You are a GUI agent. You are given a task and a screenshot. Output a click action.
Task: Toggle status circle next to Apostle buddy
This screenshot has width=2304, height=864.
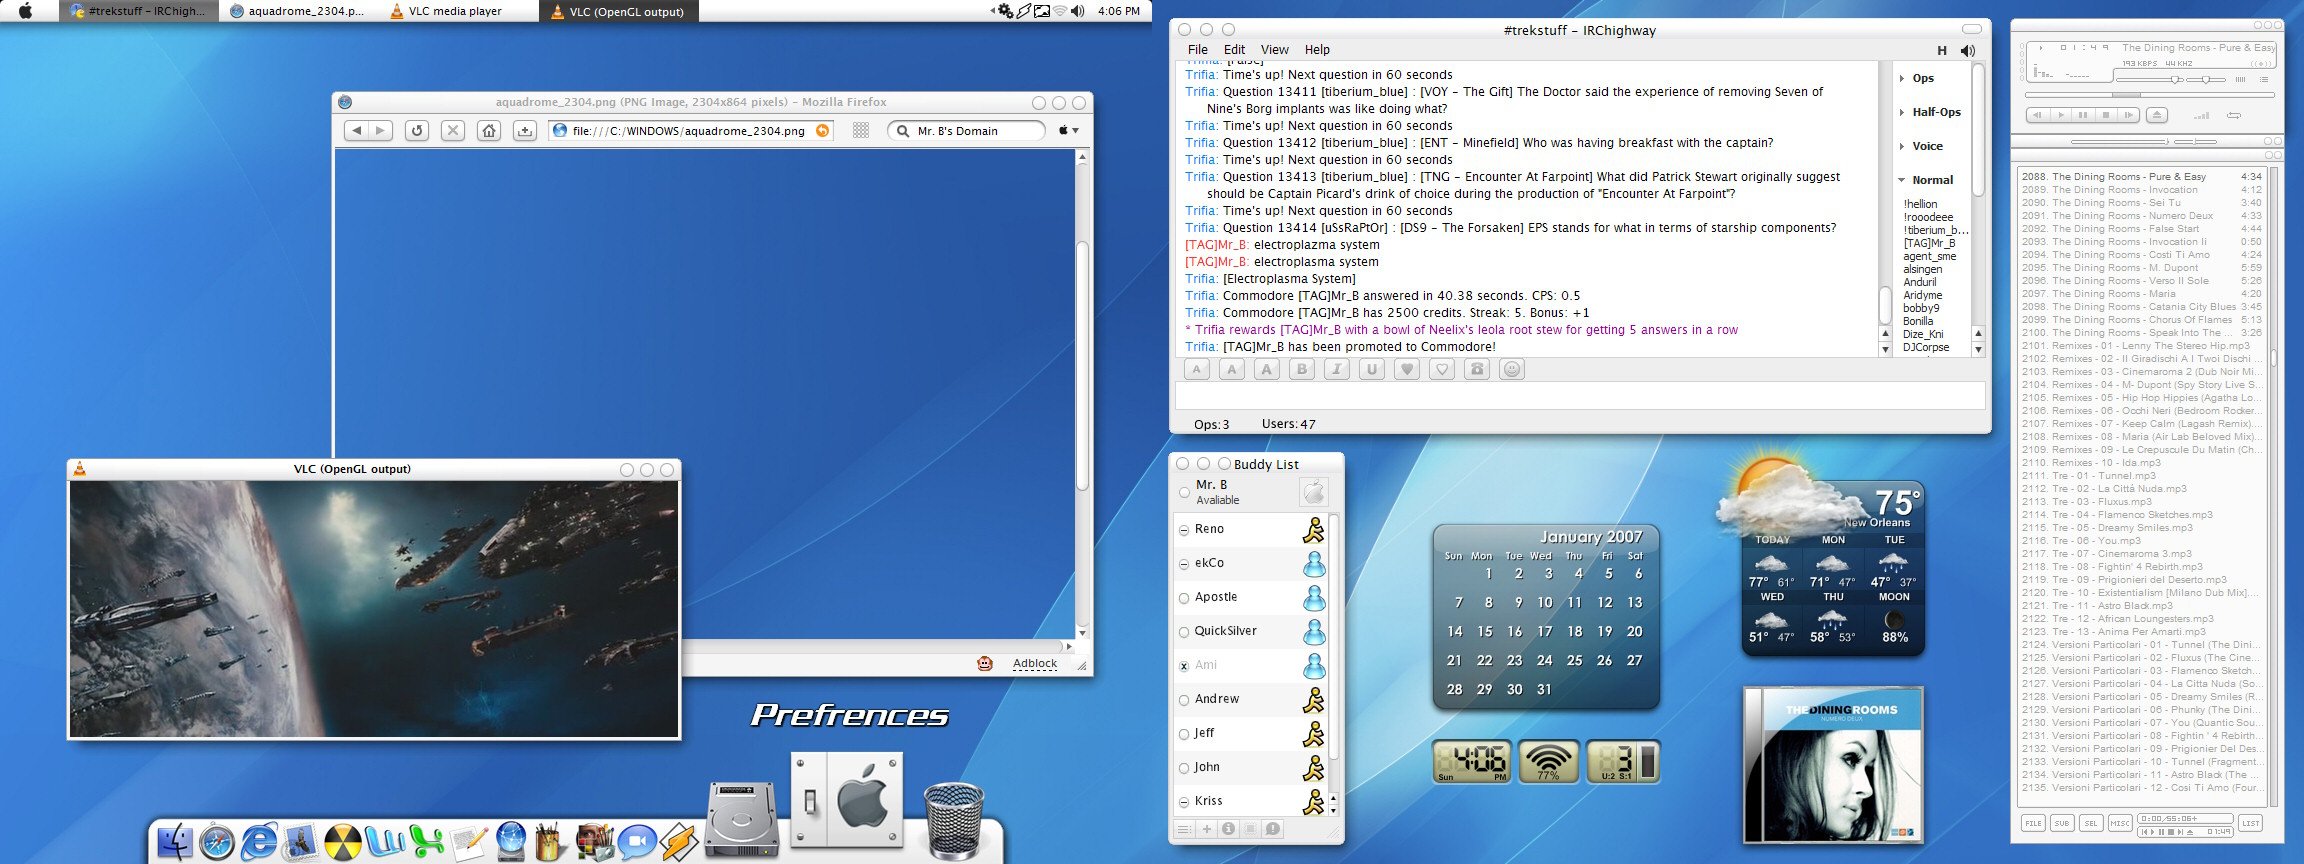click(1184, 598)
